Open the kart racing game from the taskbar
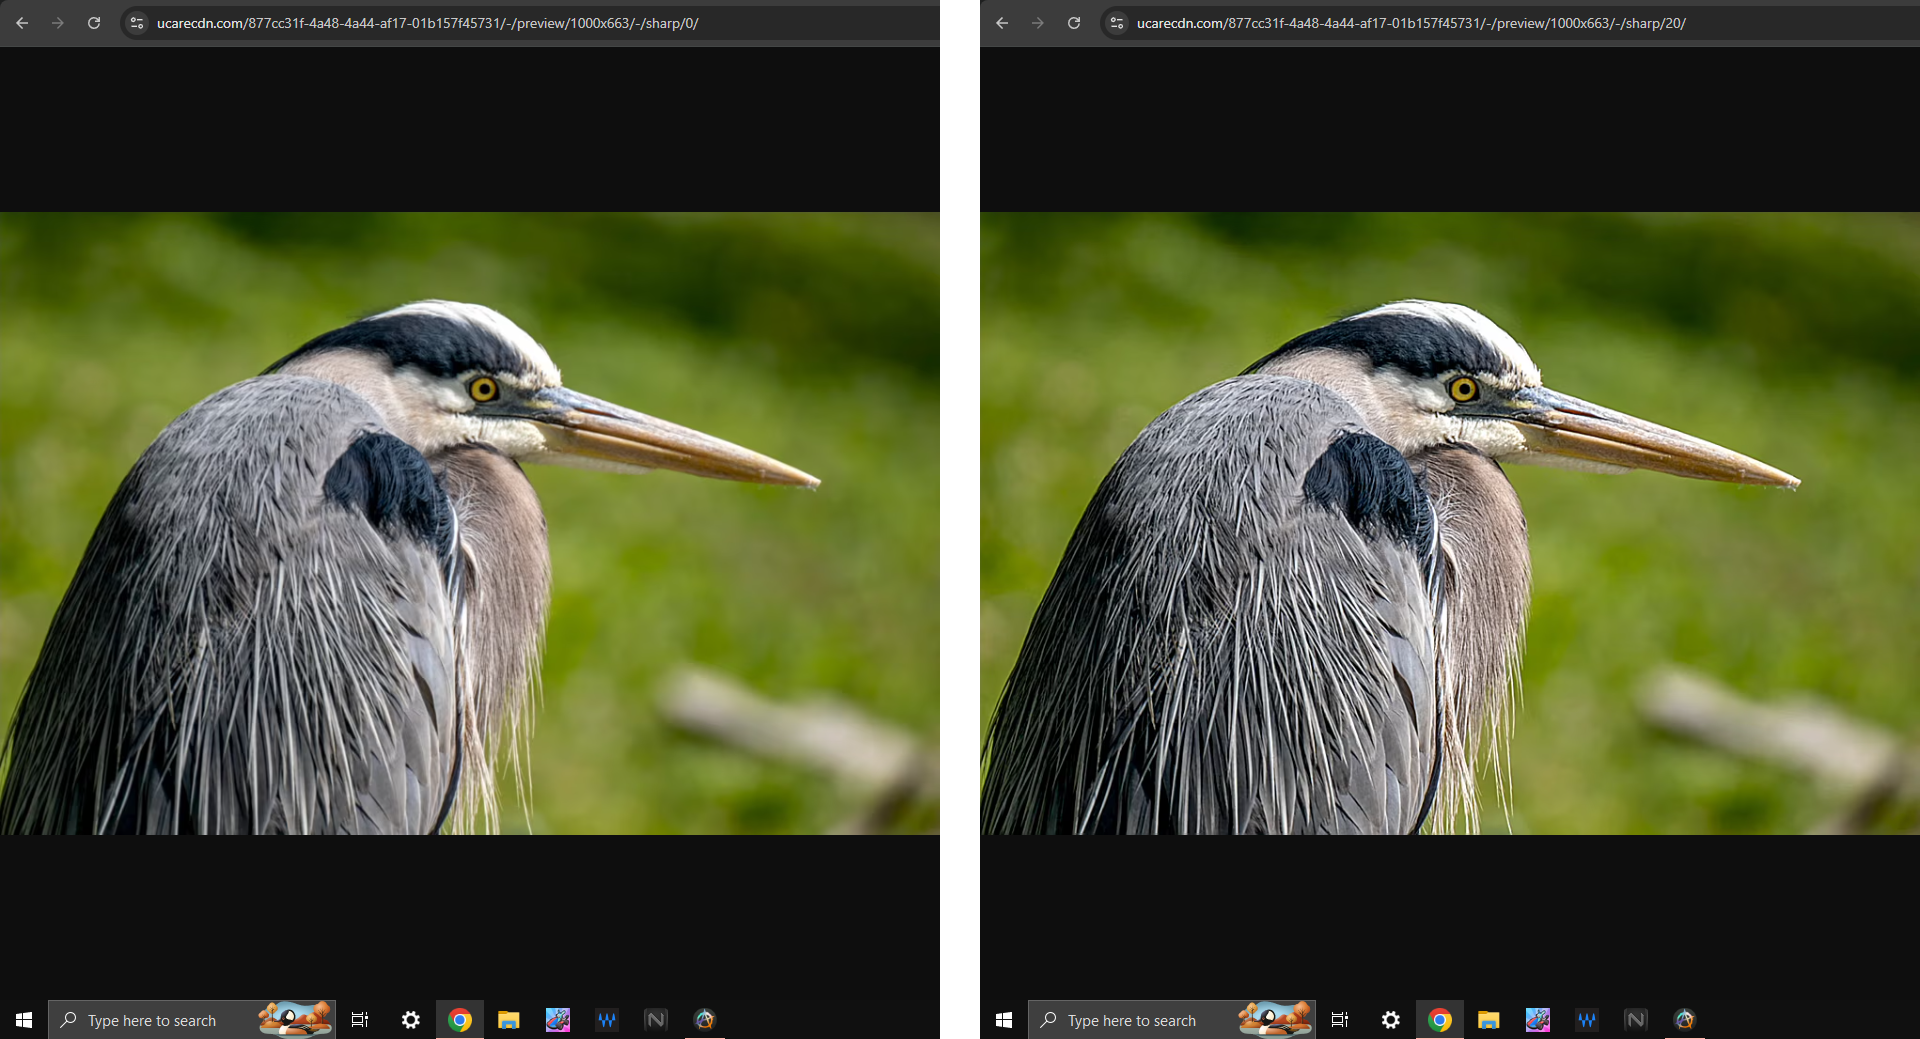This screenshot has width=1920, height=1039. [557, 1020]
